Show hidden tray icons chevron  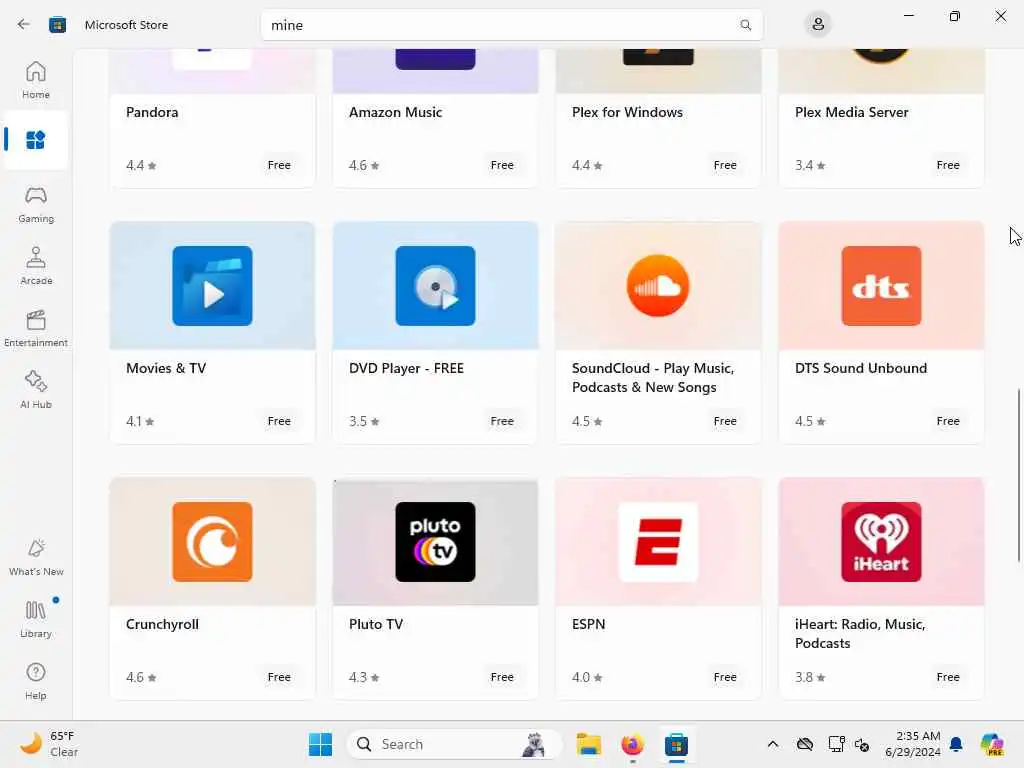pos(773,744)
